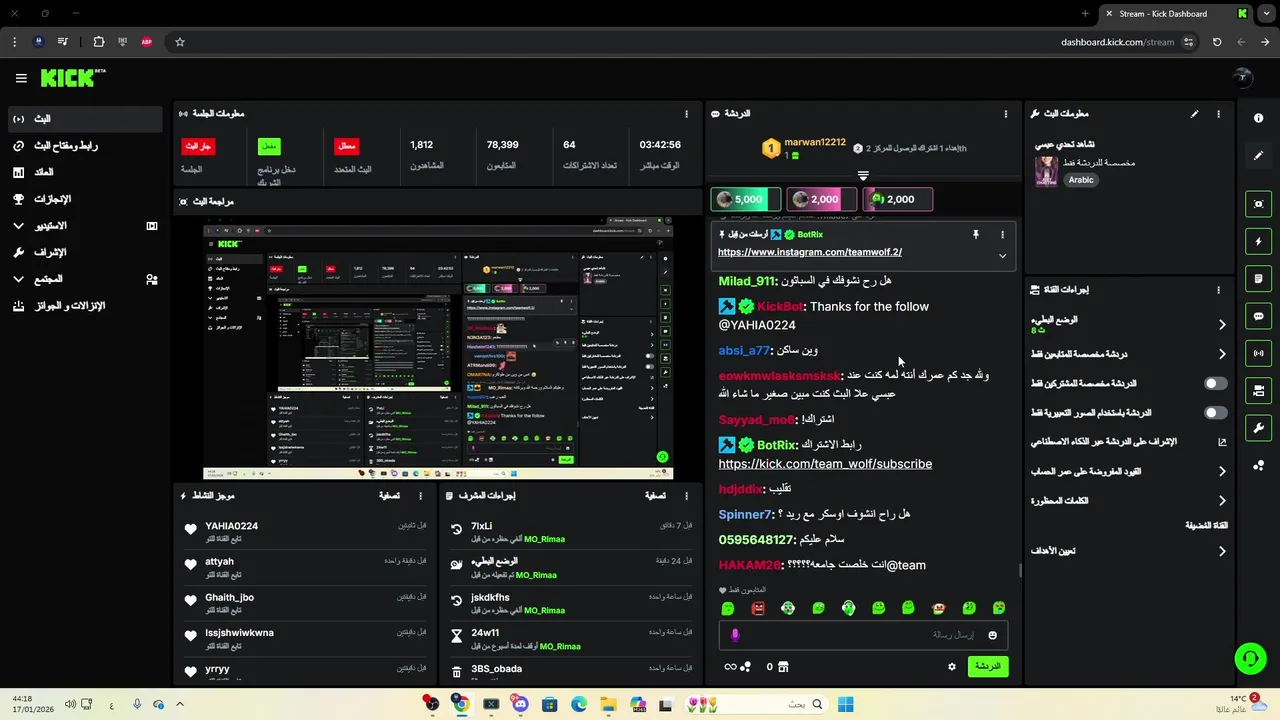
Task: Click the Arabic language tag
Action: pos(1081,180)
